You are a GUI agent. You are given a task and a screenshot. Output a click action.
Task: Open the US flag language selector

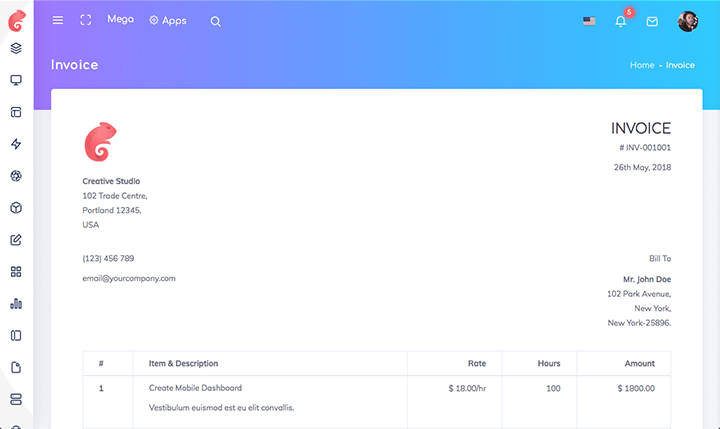pyautogui.click(x=589, y=21)
